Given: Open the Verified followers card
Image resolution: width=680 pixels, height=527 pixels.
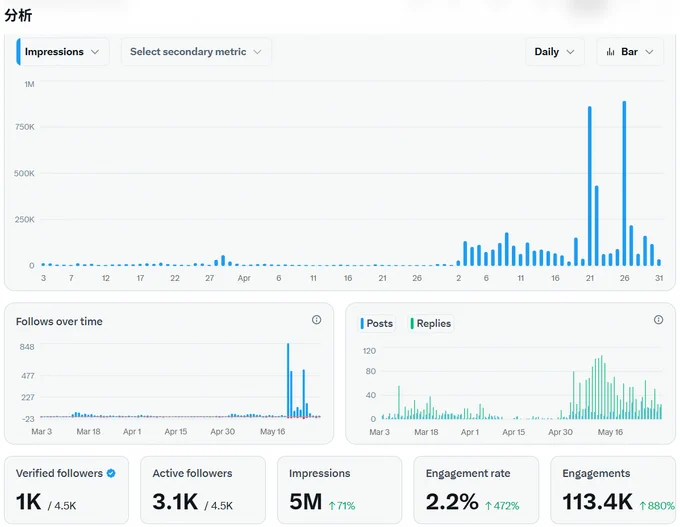Looking at the screenshot, I should [x=66, y=490].
